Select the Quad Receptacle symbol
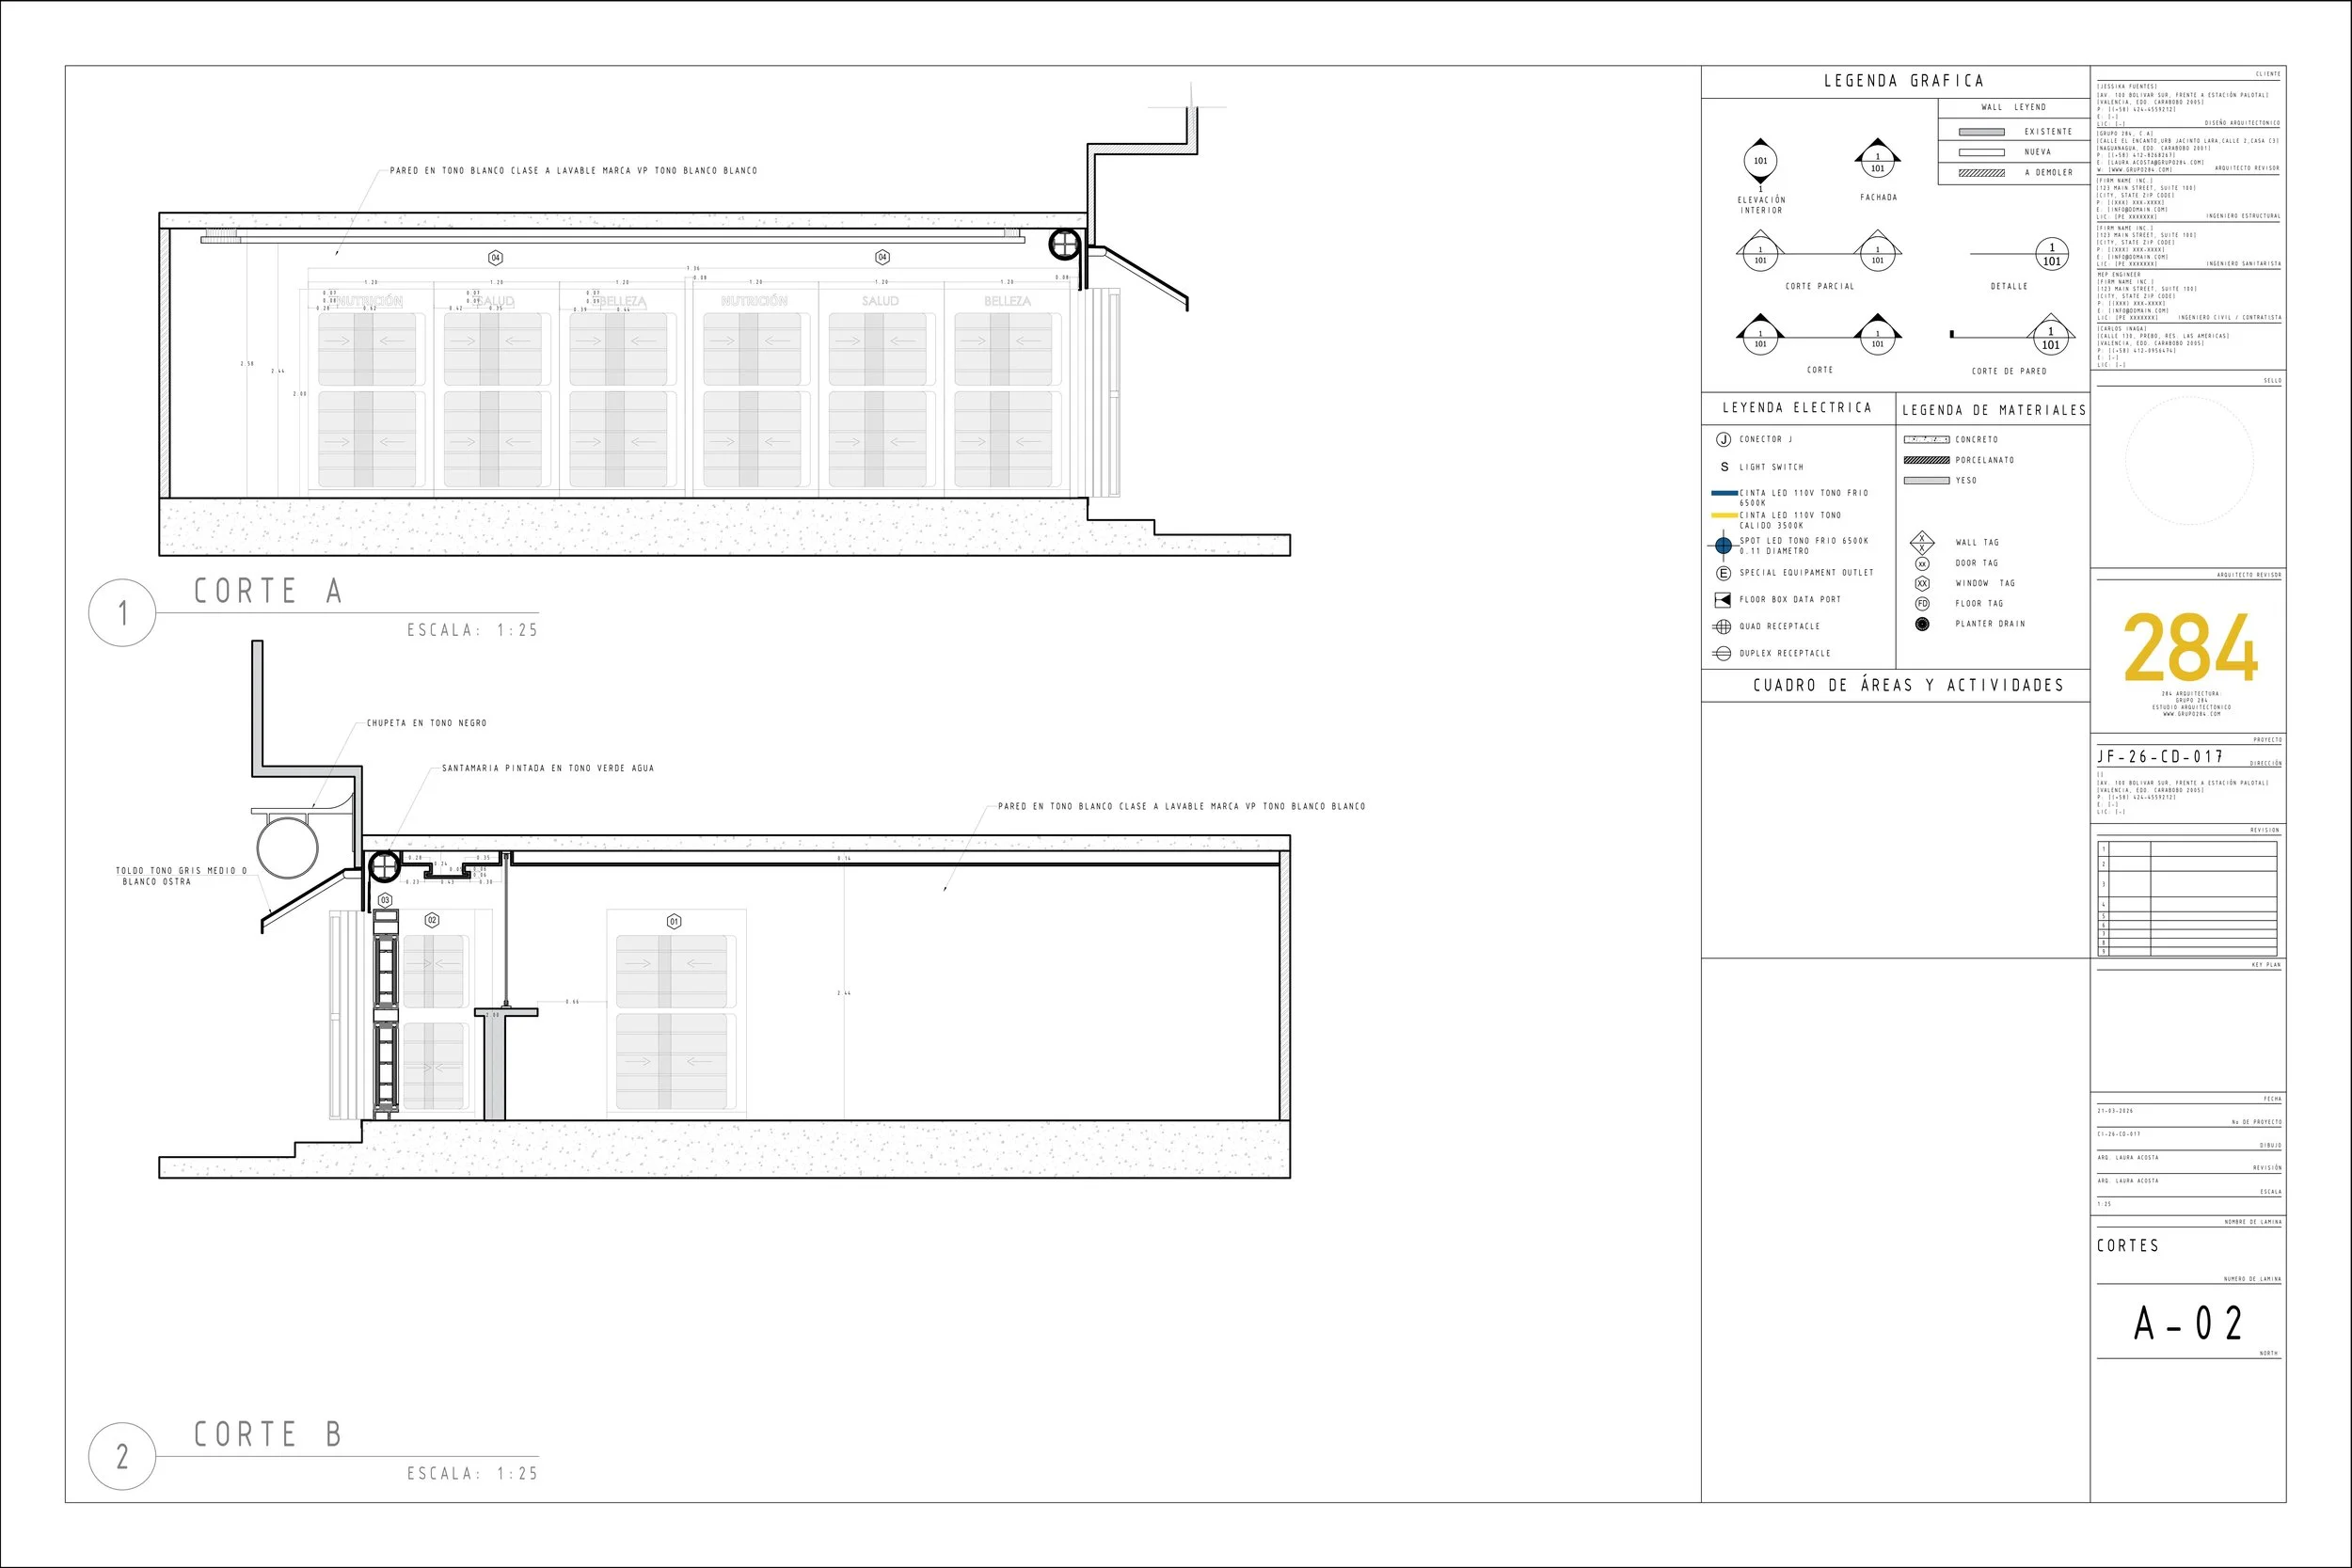2352x1568 pixels. pyautogui.click(x=1722, y=627)
